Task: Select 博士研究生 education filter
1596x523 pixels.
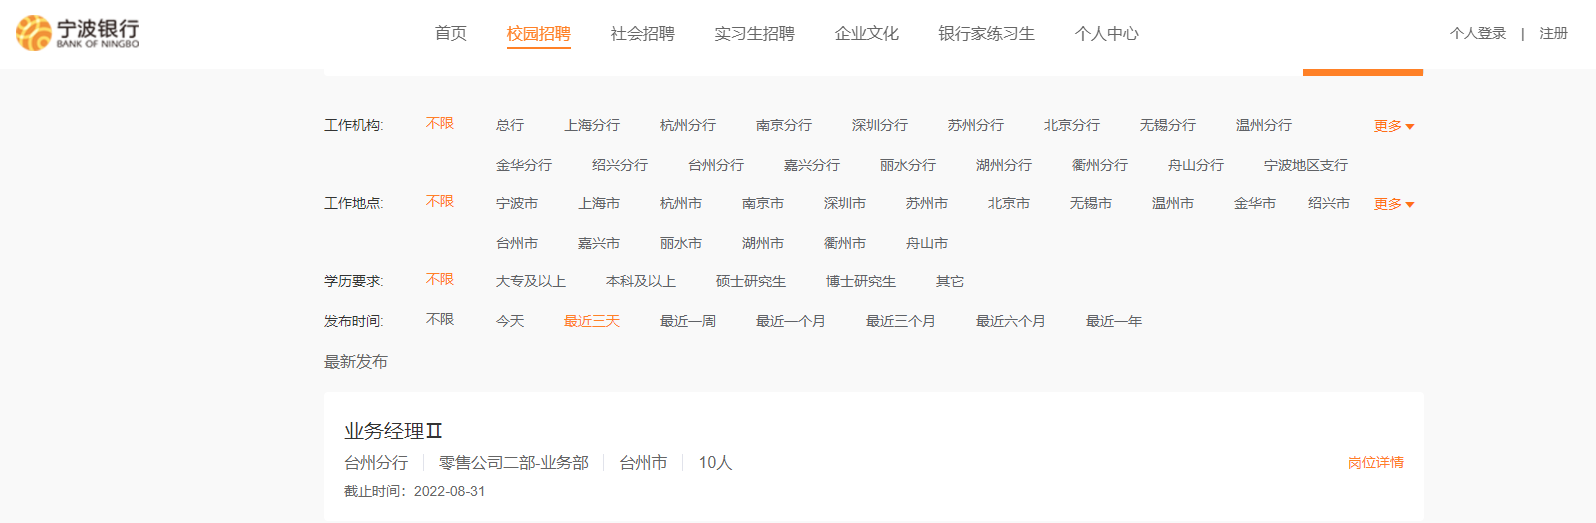Action: [861, 281]
